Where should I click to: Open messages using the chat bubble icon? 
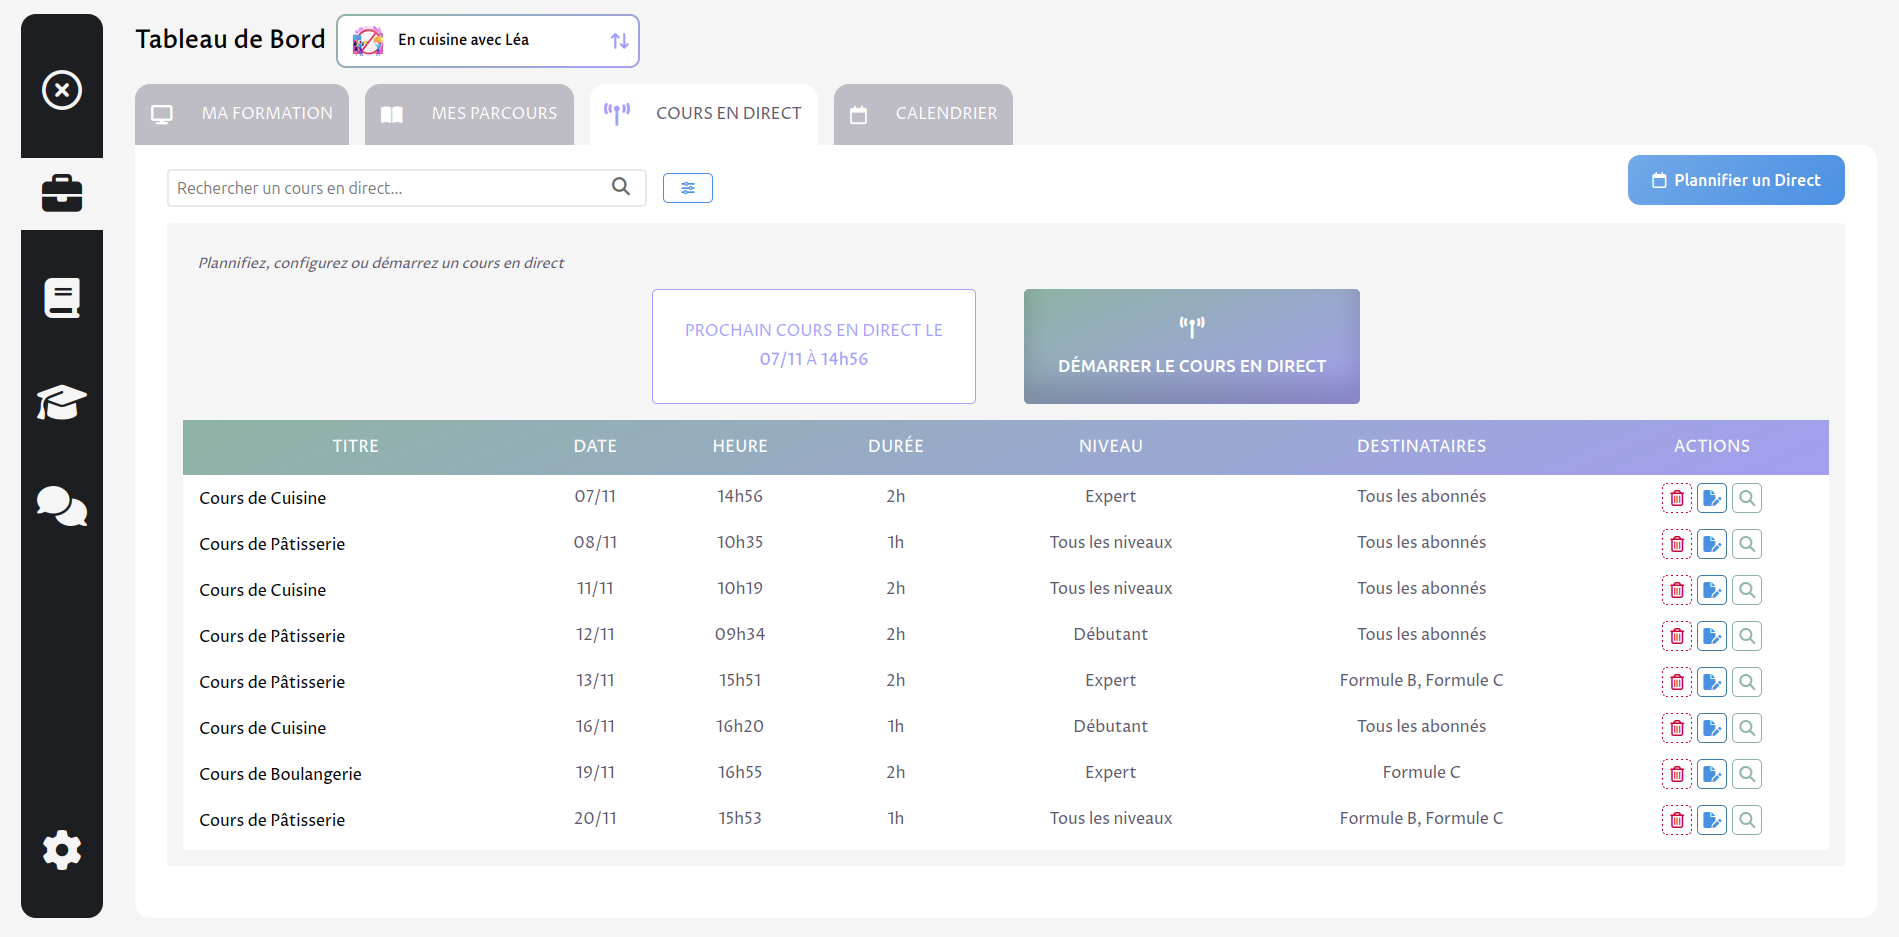point(61,508)
